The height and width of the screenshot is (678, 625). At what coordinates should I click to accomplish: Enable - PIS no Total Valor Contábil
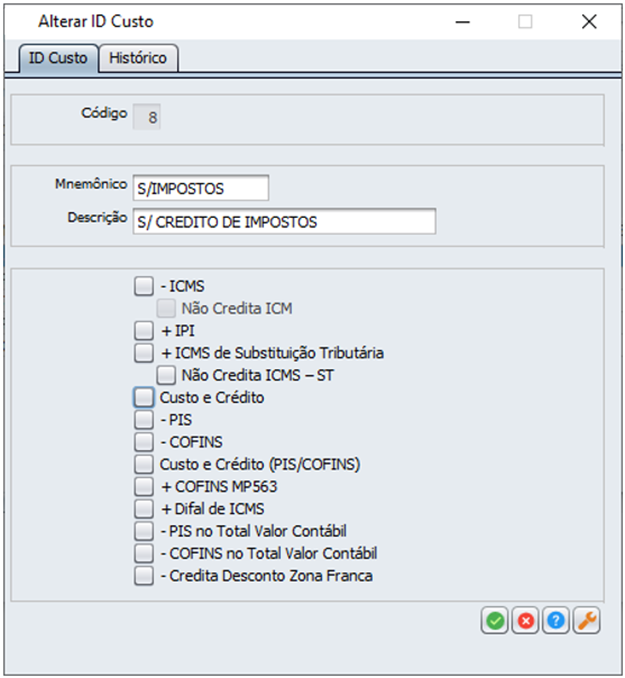pyautogui.click(x=144, y=531)
